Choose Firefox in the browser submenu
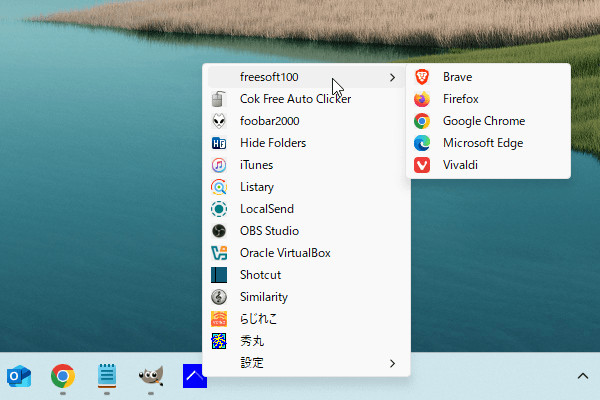Image resolution: width=600 pixels, height=400 pixels. 488,99
